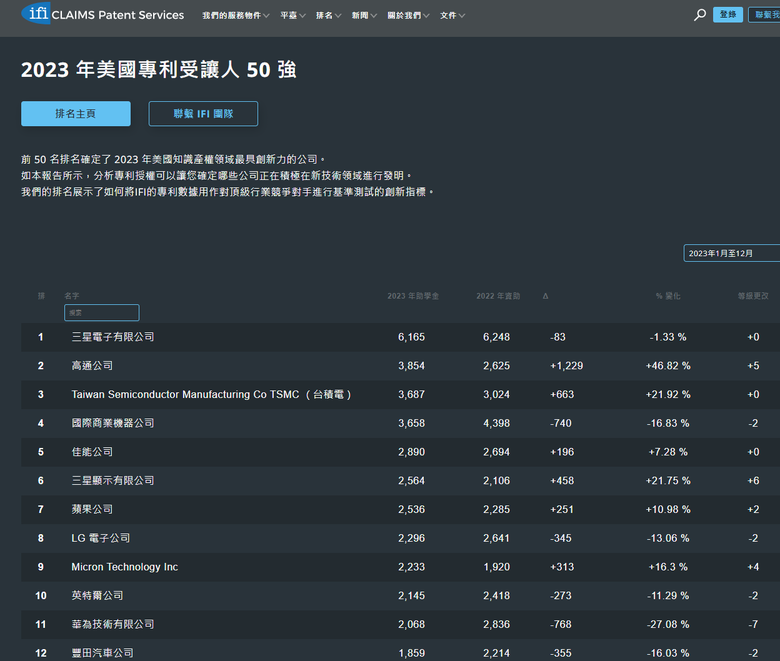Open the 2023年1月至12月 date range dropdown
780x661 pixels.
[x=731, y=253]
